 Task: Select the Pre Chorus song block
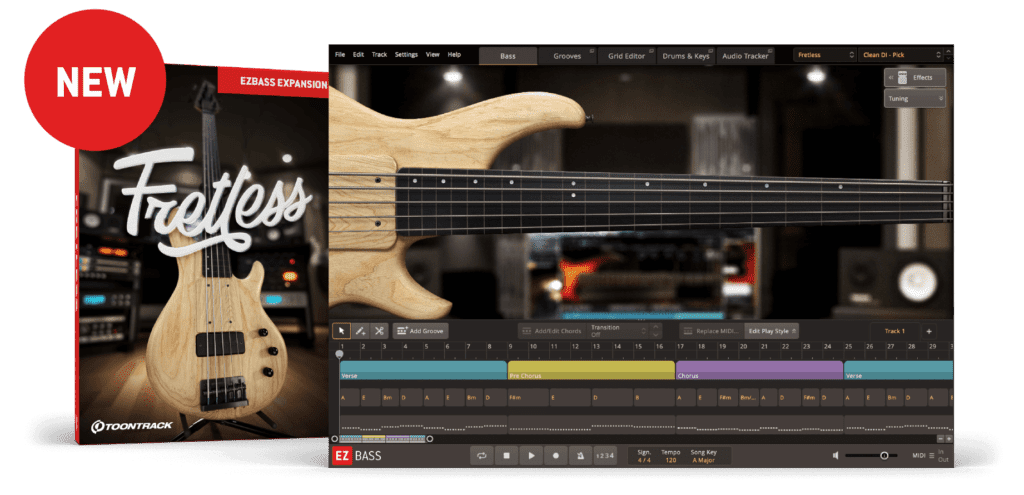tap(591, 371)
